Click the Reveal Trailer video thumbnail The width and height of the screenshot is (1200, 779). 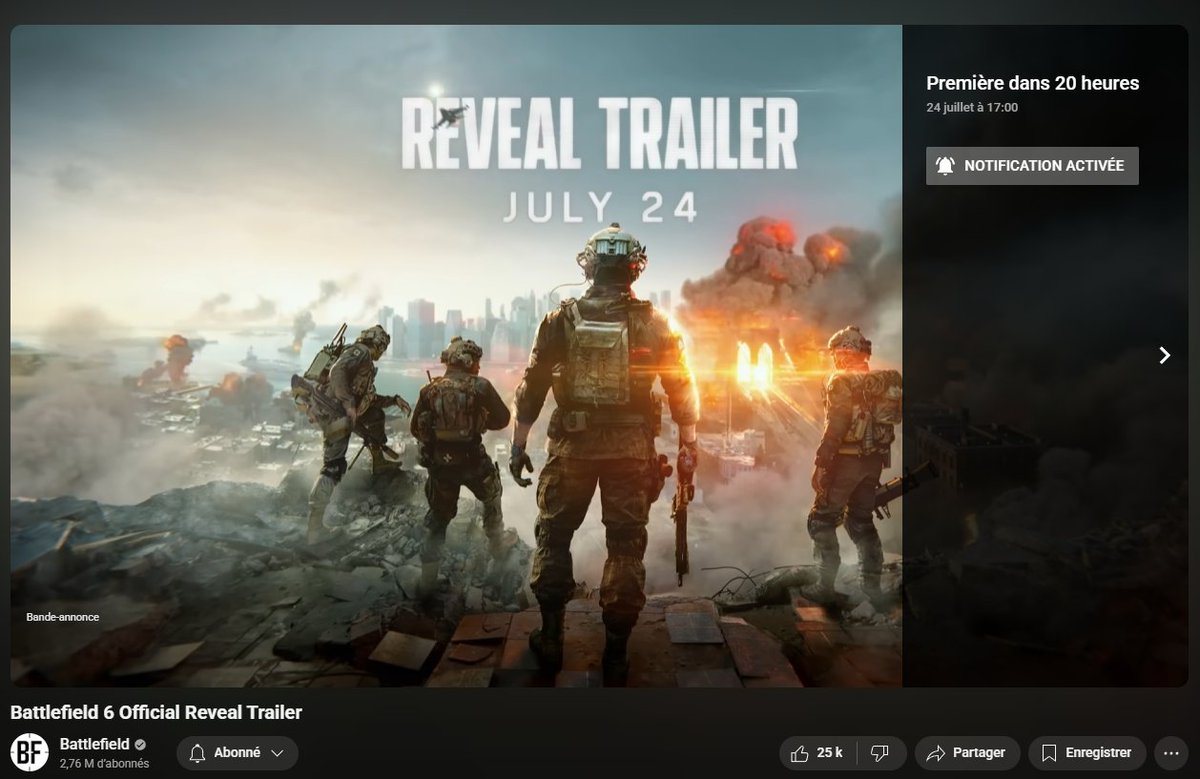456,356
